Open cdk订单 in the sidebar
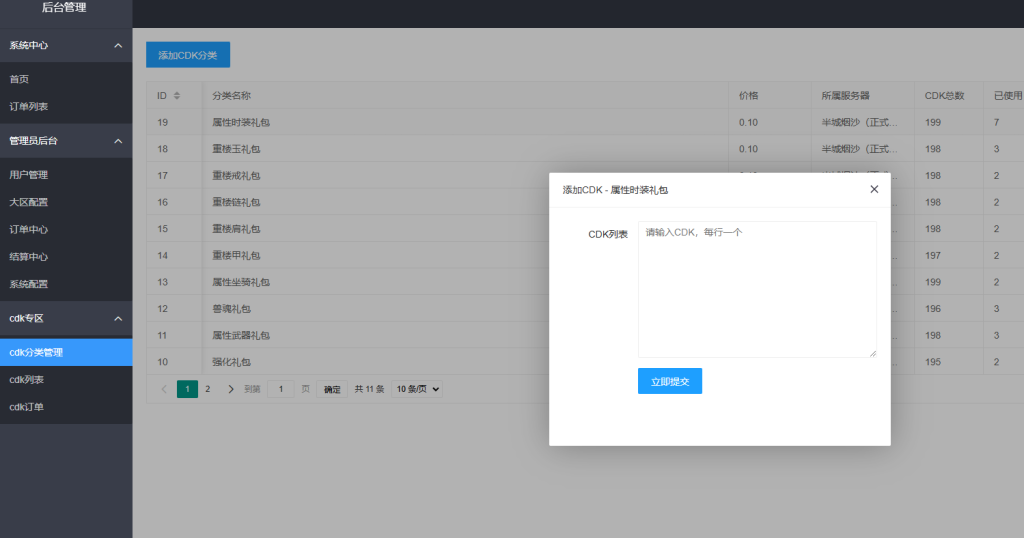This screenshot has height=538, width=1024. point(26,407)
